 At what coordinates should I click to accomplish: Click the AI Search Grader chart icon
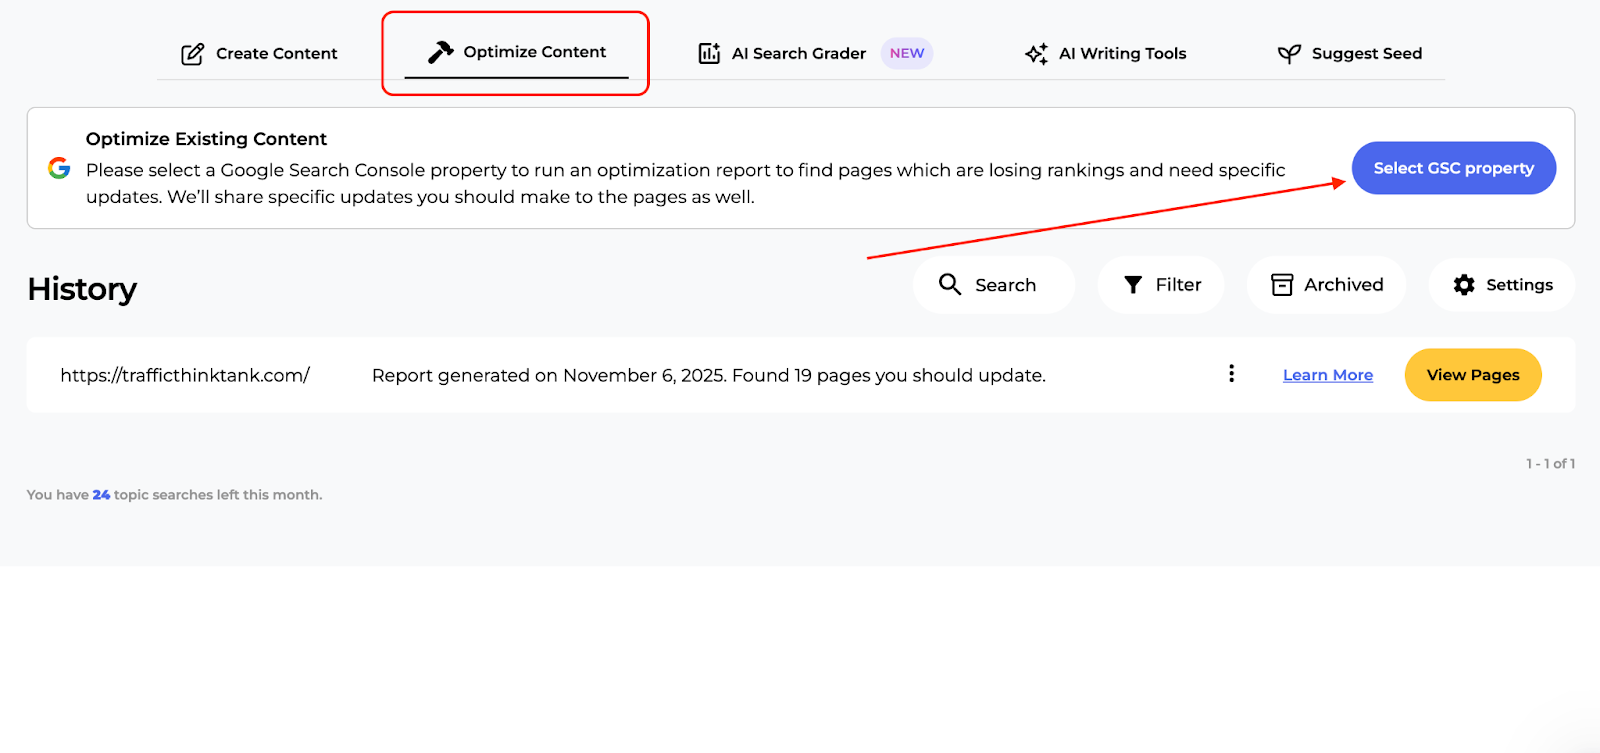(708, 53)
